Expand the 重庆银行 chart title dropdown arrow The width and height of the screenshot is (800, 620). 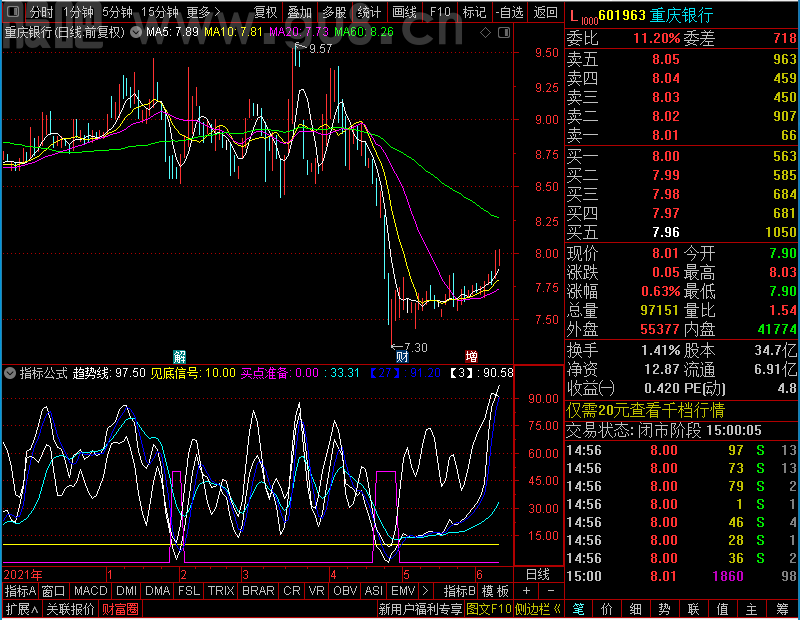(x=136, y=32)
